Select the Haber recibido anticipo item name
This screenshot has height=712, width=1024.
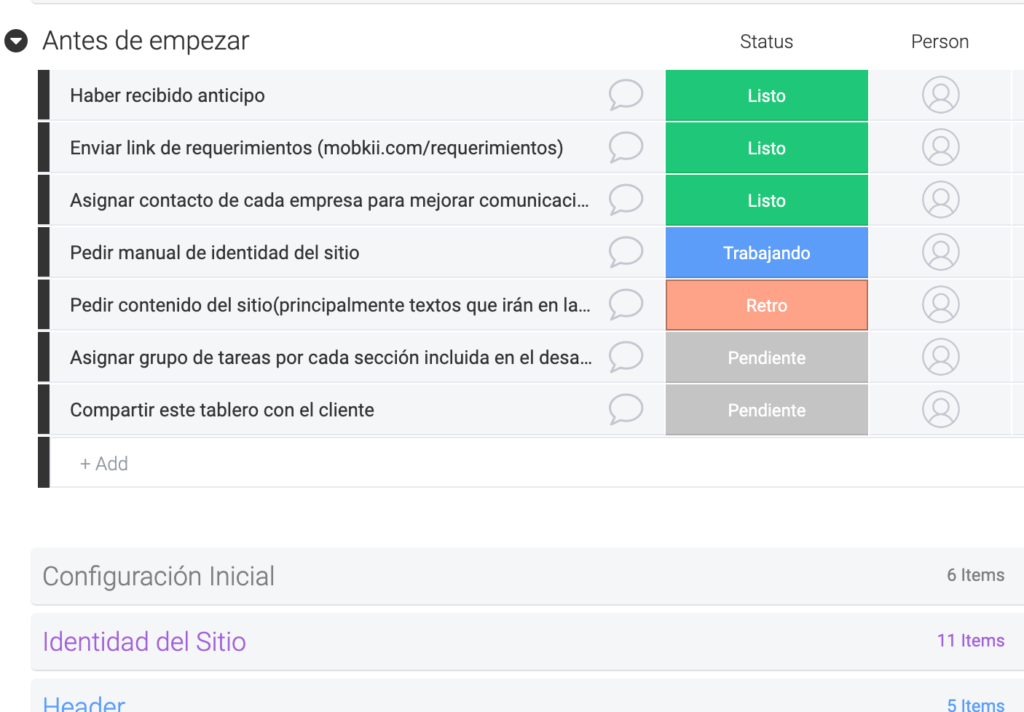coord(167,95)
